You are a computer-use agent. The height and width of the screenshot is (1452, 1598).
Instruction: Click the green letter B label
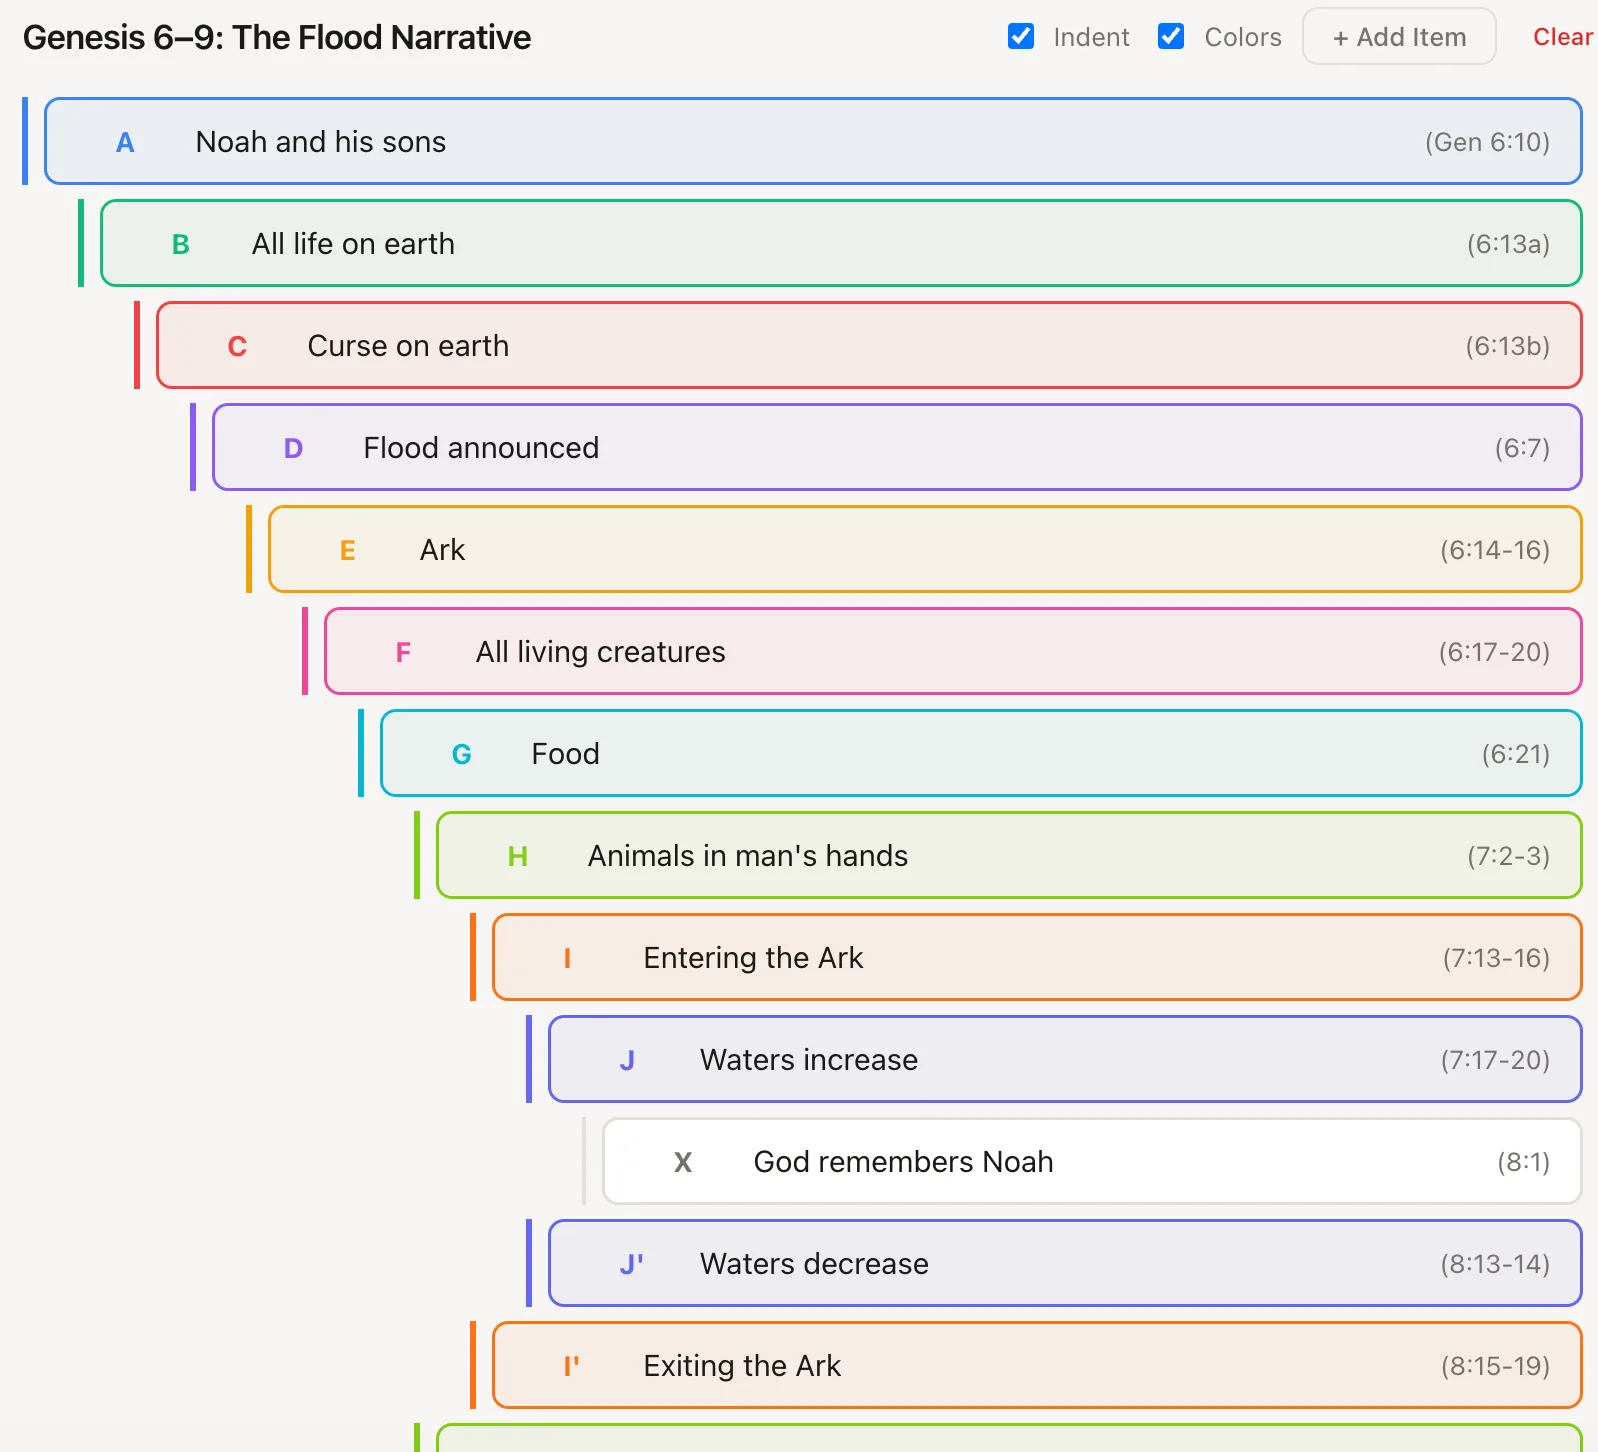click(x=181, y=244)
